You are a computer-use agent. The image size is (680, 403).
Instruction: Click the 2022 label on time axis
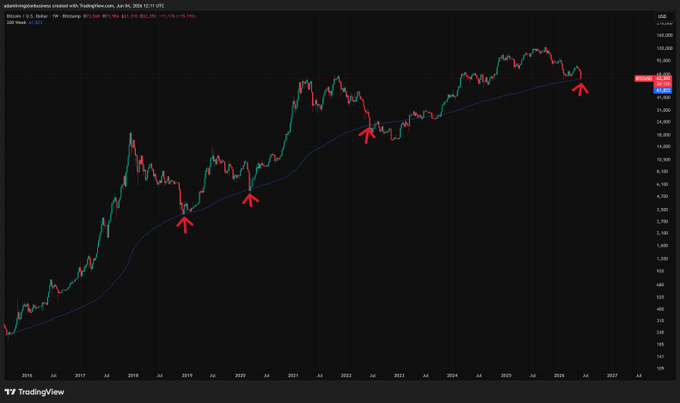pos(346,376)
